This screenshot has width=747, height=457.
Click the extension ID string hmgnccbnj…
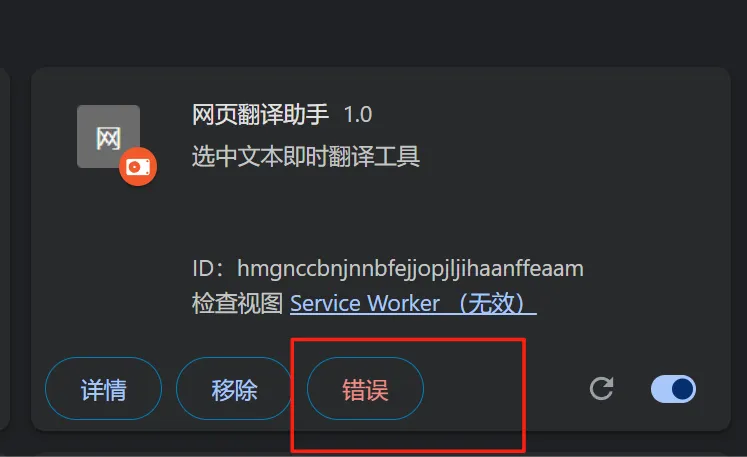click(x=410, y=269)
